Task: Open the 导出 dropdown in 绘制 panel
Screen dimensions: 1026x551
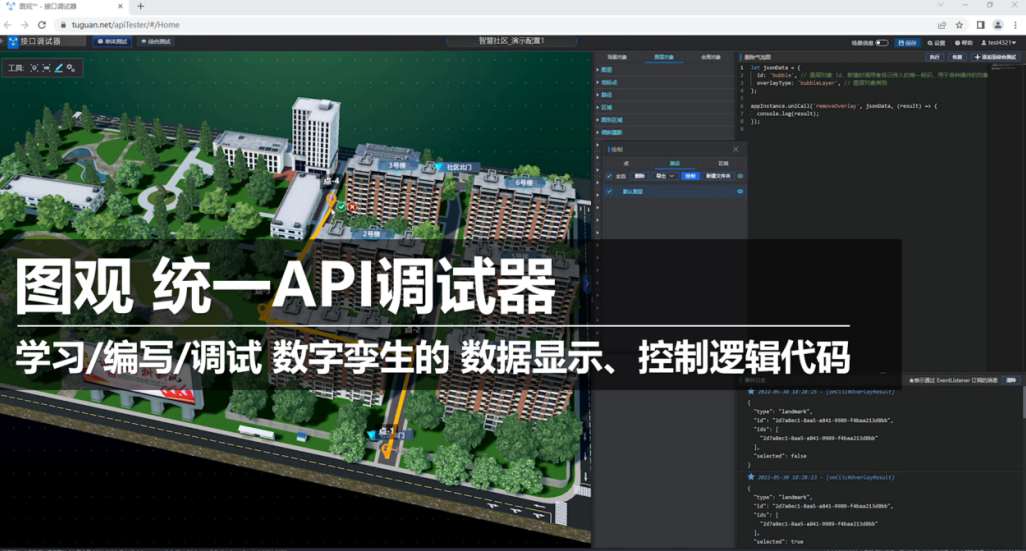Action: click(664, 176)
